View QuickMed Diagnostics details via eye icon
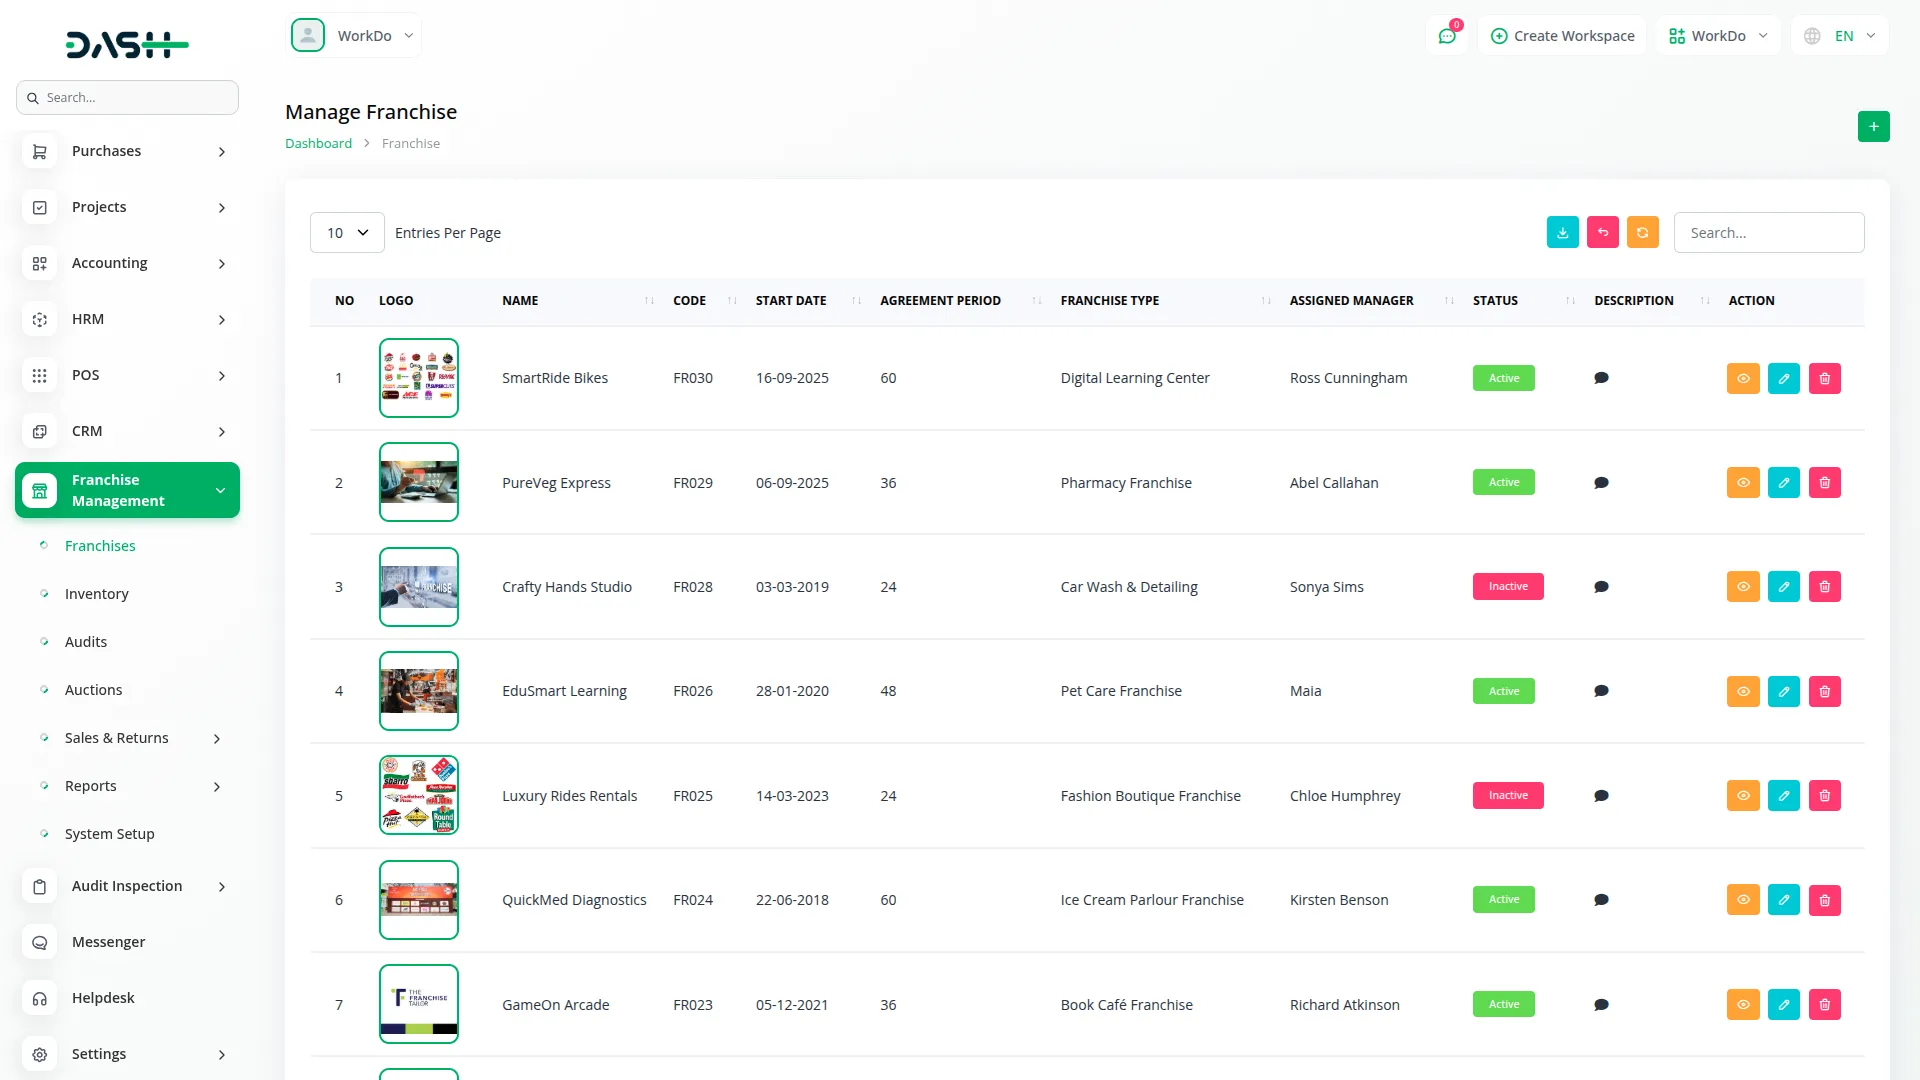 (1742, 900)
